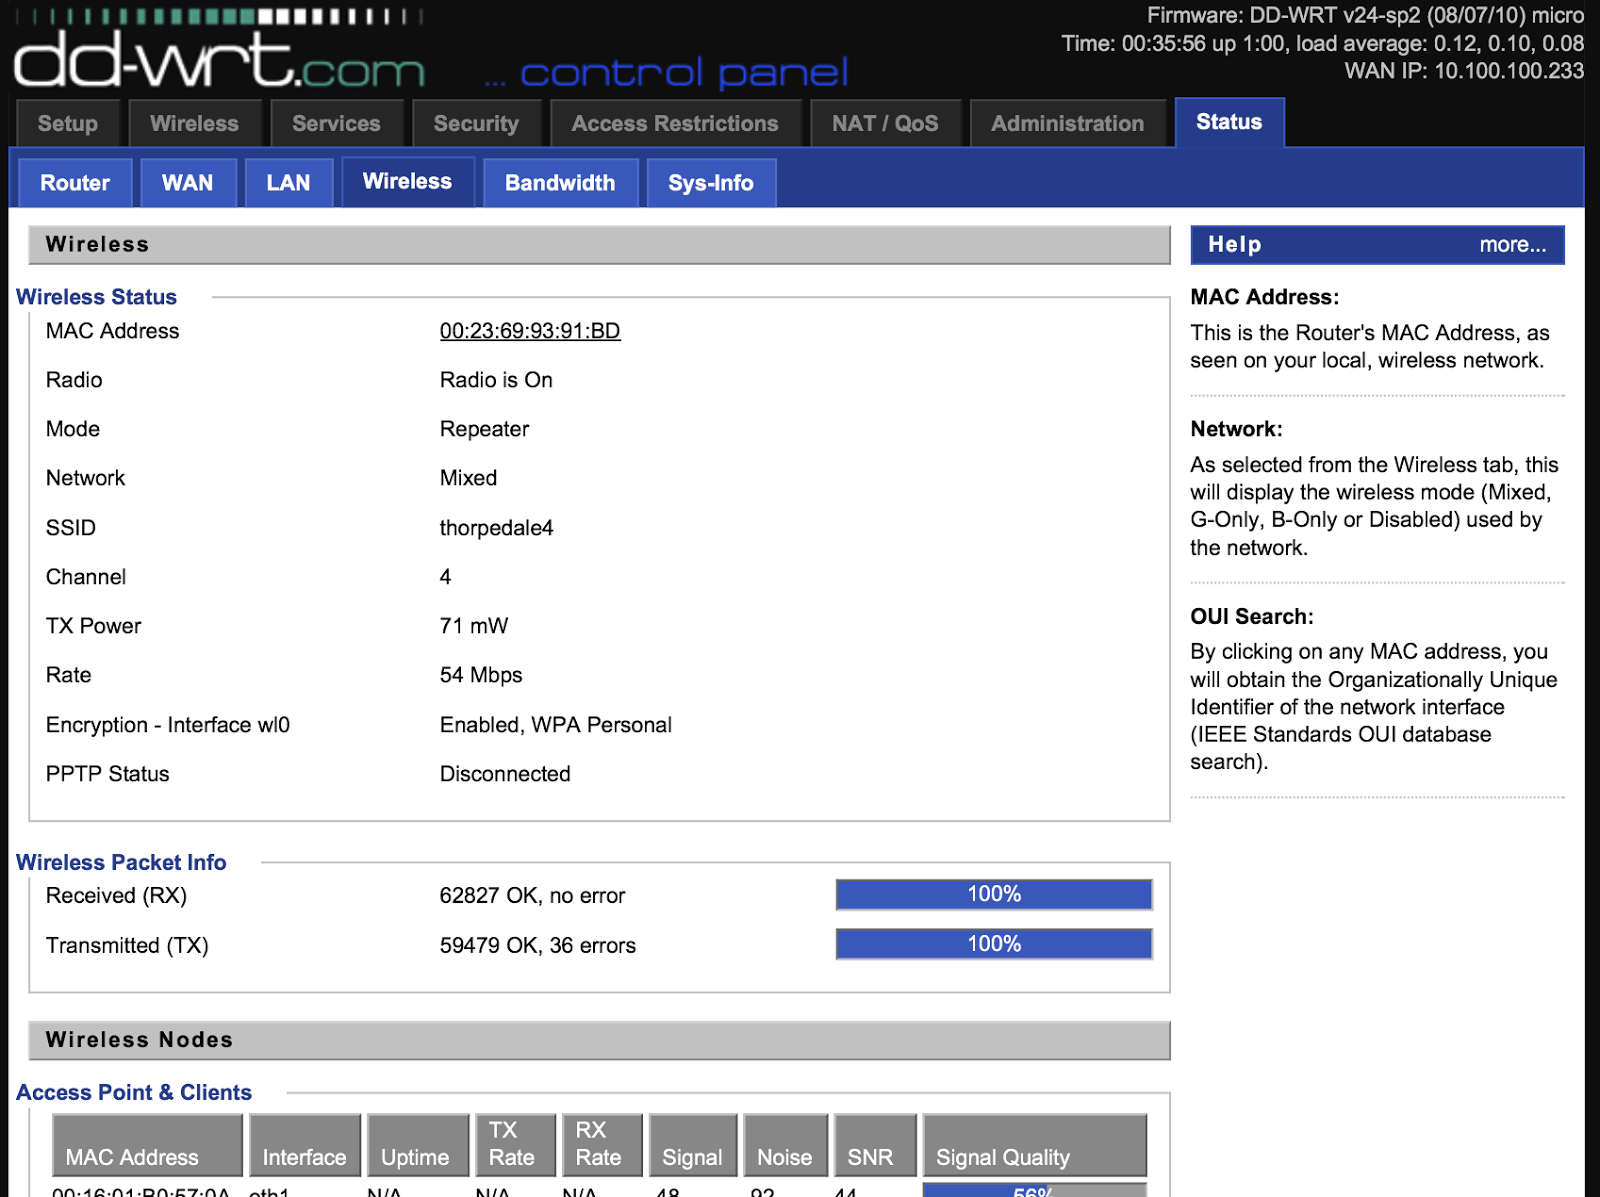
Task: Open the Bandwidth sub-tab
Action: pyautogui.click(x=560, y=183)
